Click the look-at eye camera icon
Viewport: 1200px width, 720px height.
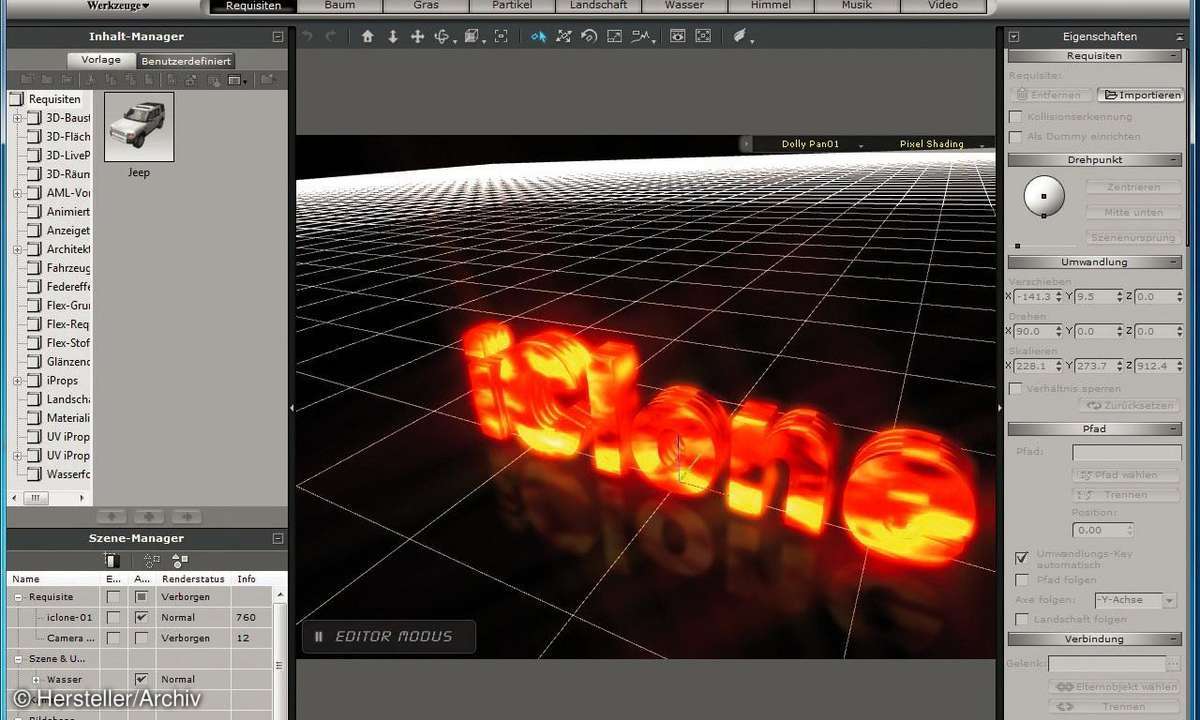(x=678, y=36)
